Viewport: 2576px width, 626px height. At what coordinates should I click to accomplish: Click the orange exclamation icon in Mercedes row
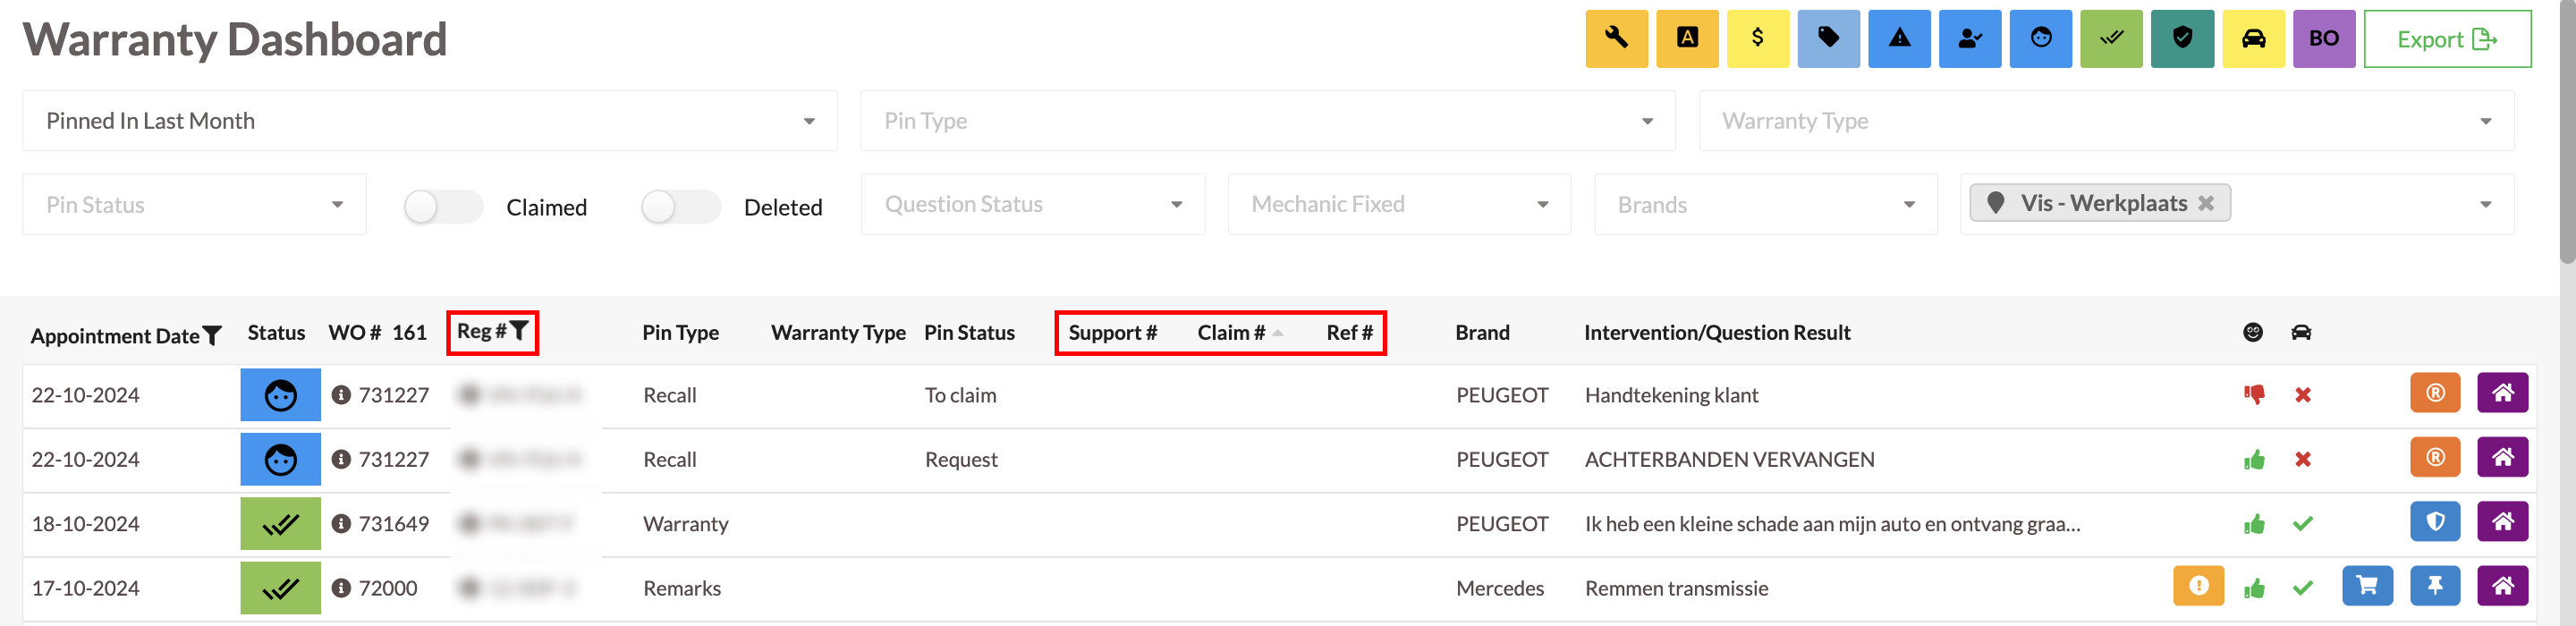[2198, 586]
